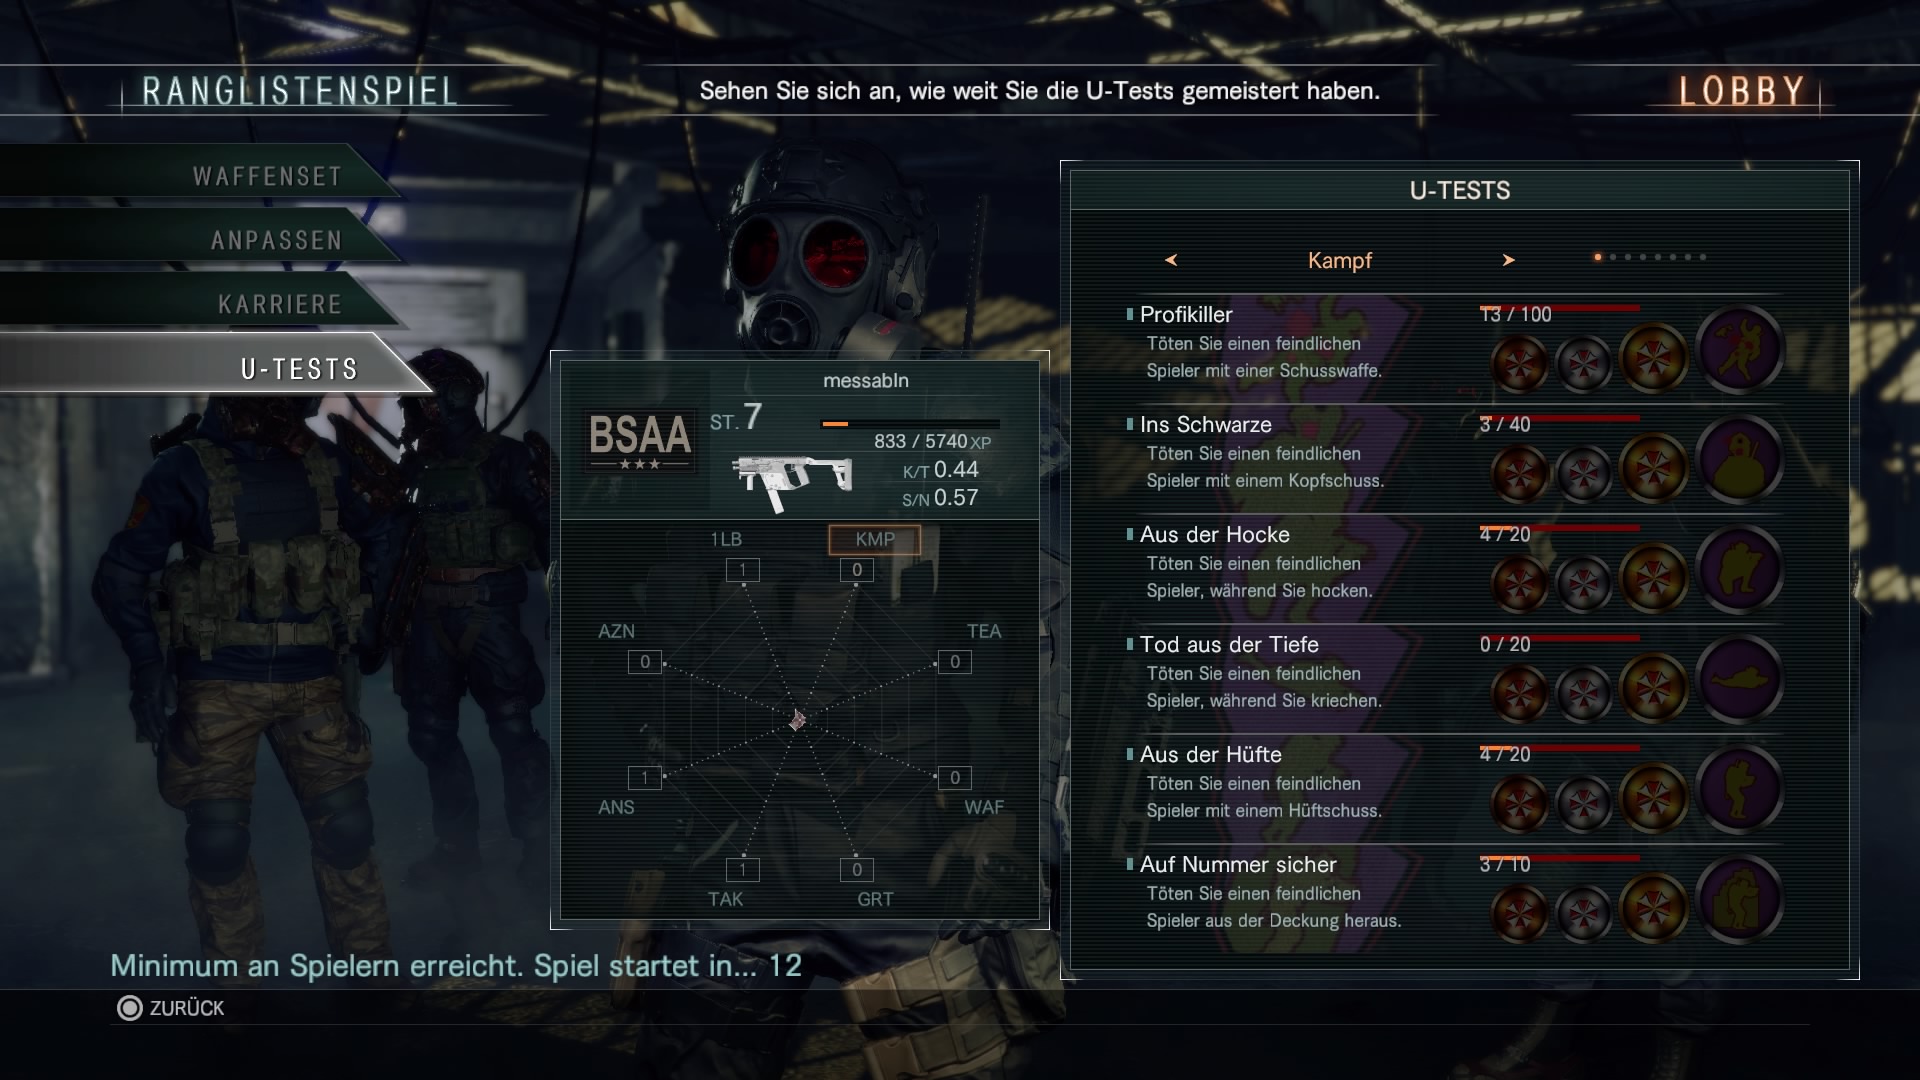Image resolution: width=1920 pixels, height=1080 pixels.
Task: Click the white submachine gun weapon icon
Action: point(792,484)
